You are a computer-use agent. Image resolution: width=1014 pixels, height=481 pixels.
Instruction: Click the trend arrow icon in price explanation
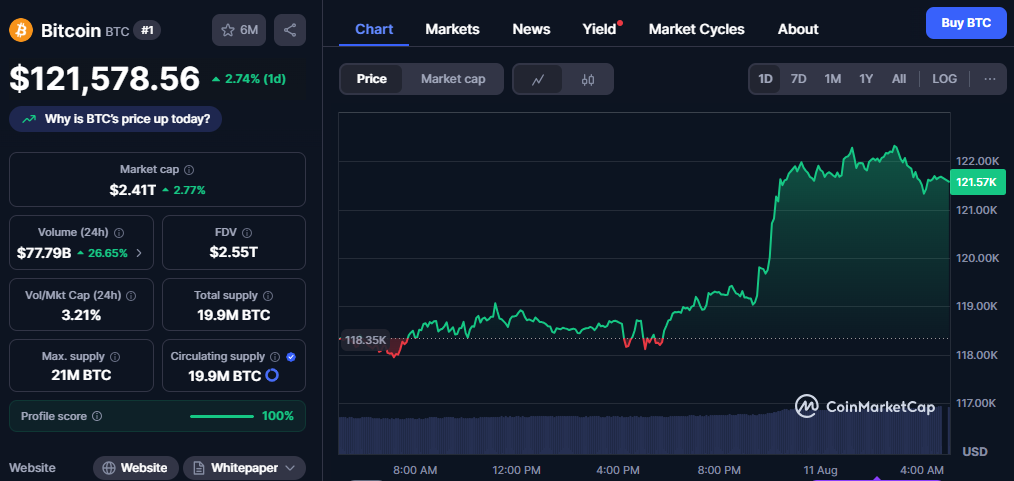point(28,119)
